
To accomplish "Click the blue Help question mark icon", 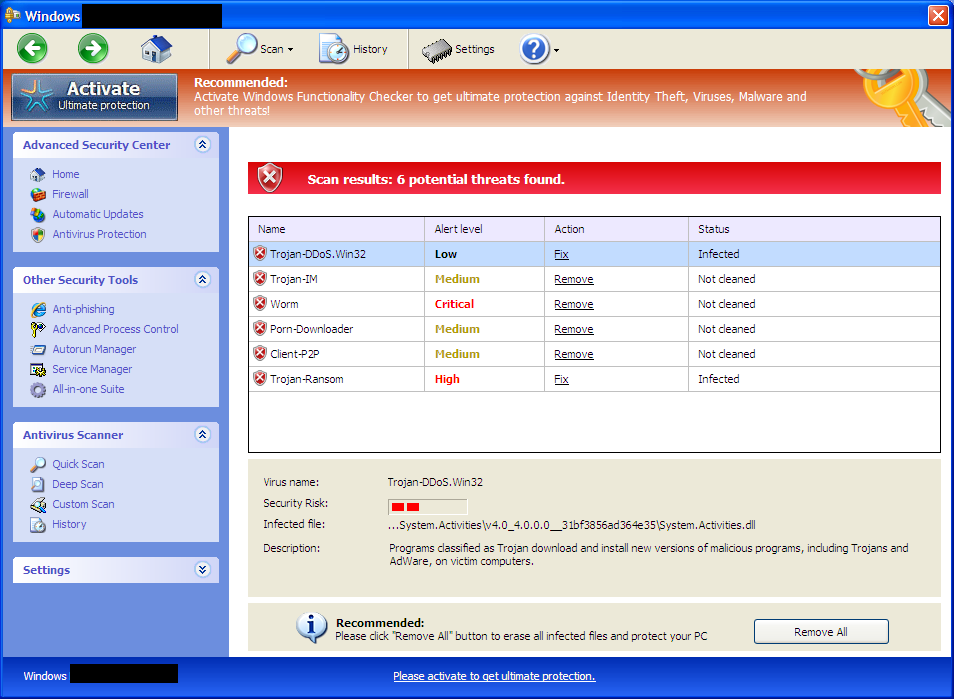I will pos(534,49).
